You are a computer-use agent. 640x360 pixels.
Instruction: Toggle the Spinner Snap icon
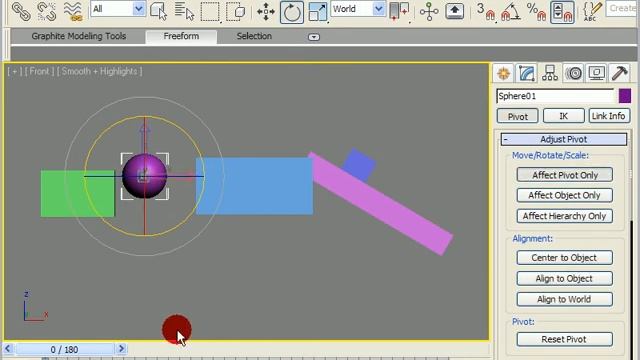562,12
